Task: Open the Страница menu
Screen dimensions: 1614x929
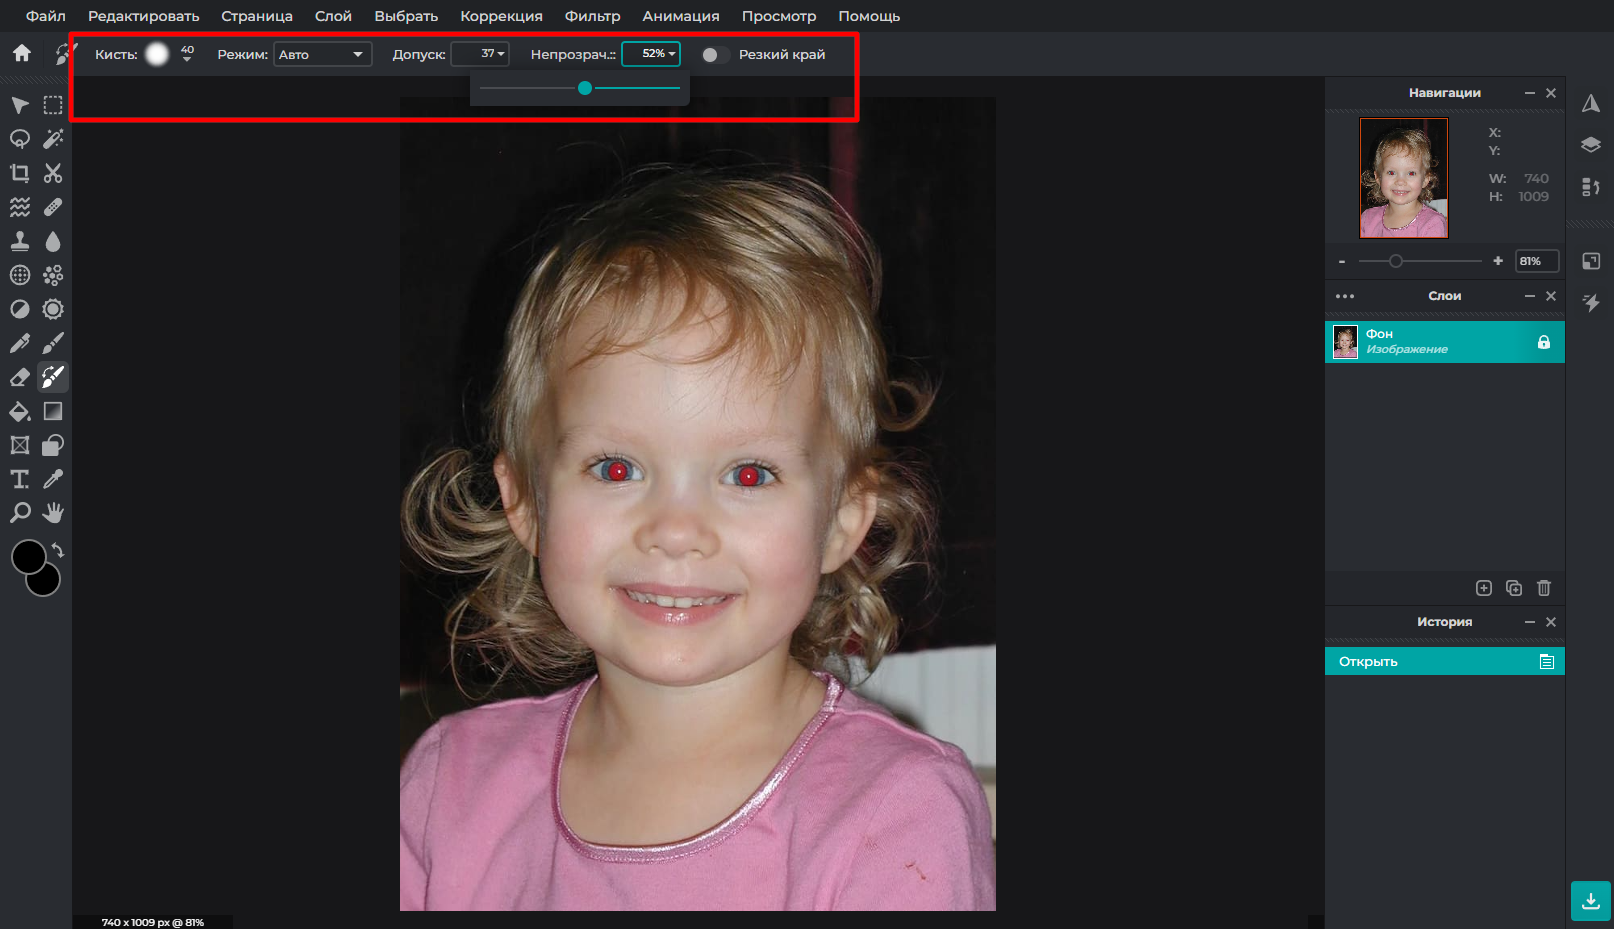Action: [x=257, y=16]
